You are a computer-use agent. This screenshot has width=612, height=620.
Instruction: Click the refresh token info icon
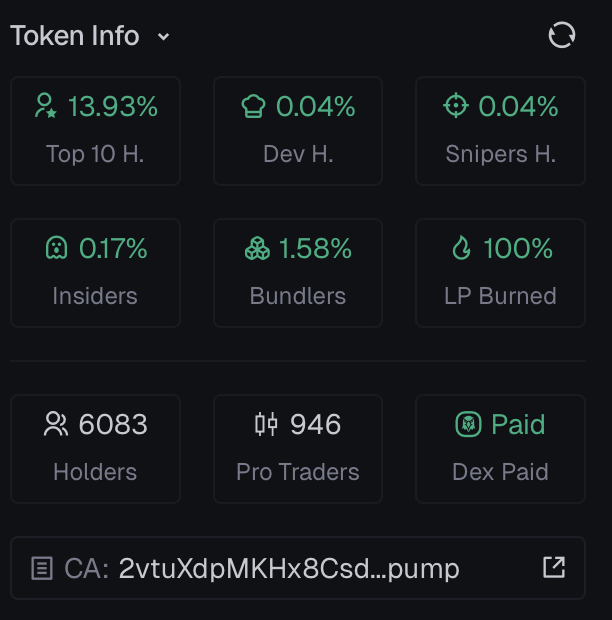tap(562, 36)
